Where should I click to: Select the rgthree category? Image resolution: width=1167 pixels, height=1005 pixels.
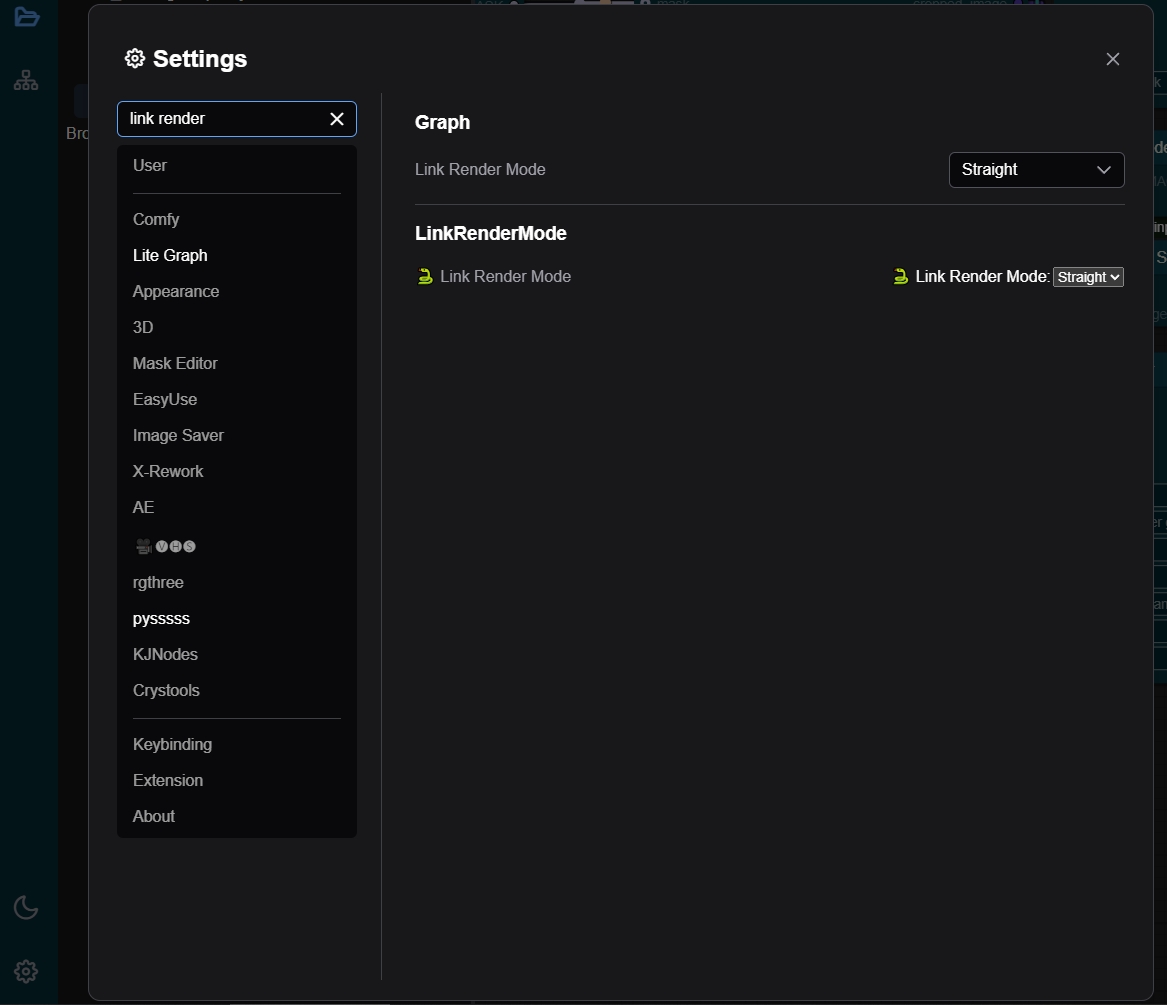(x=237, y=583)
